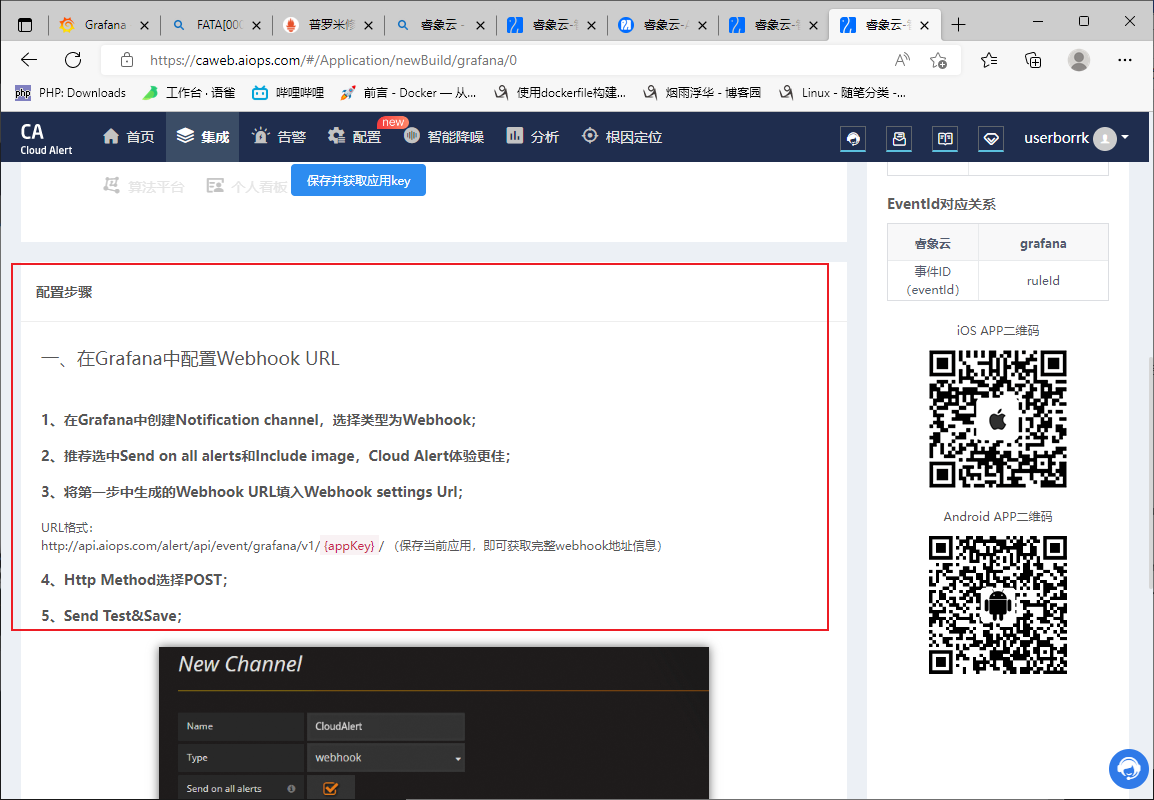Open 前言 - Docker bookmark
The image size is (1154, 800).
(x=408, y=93)
